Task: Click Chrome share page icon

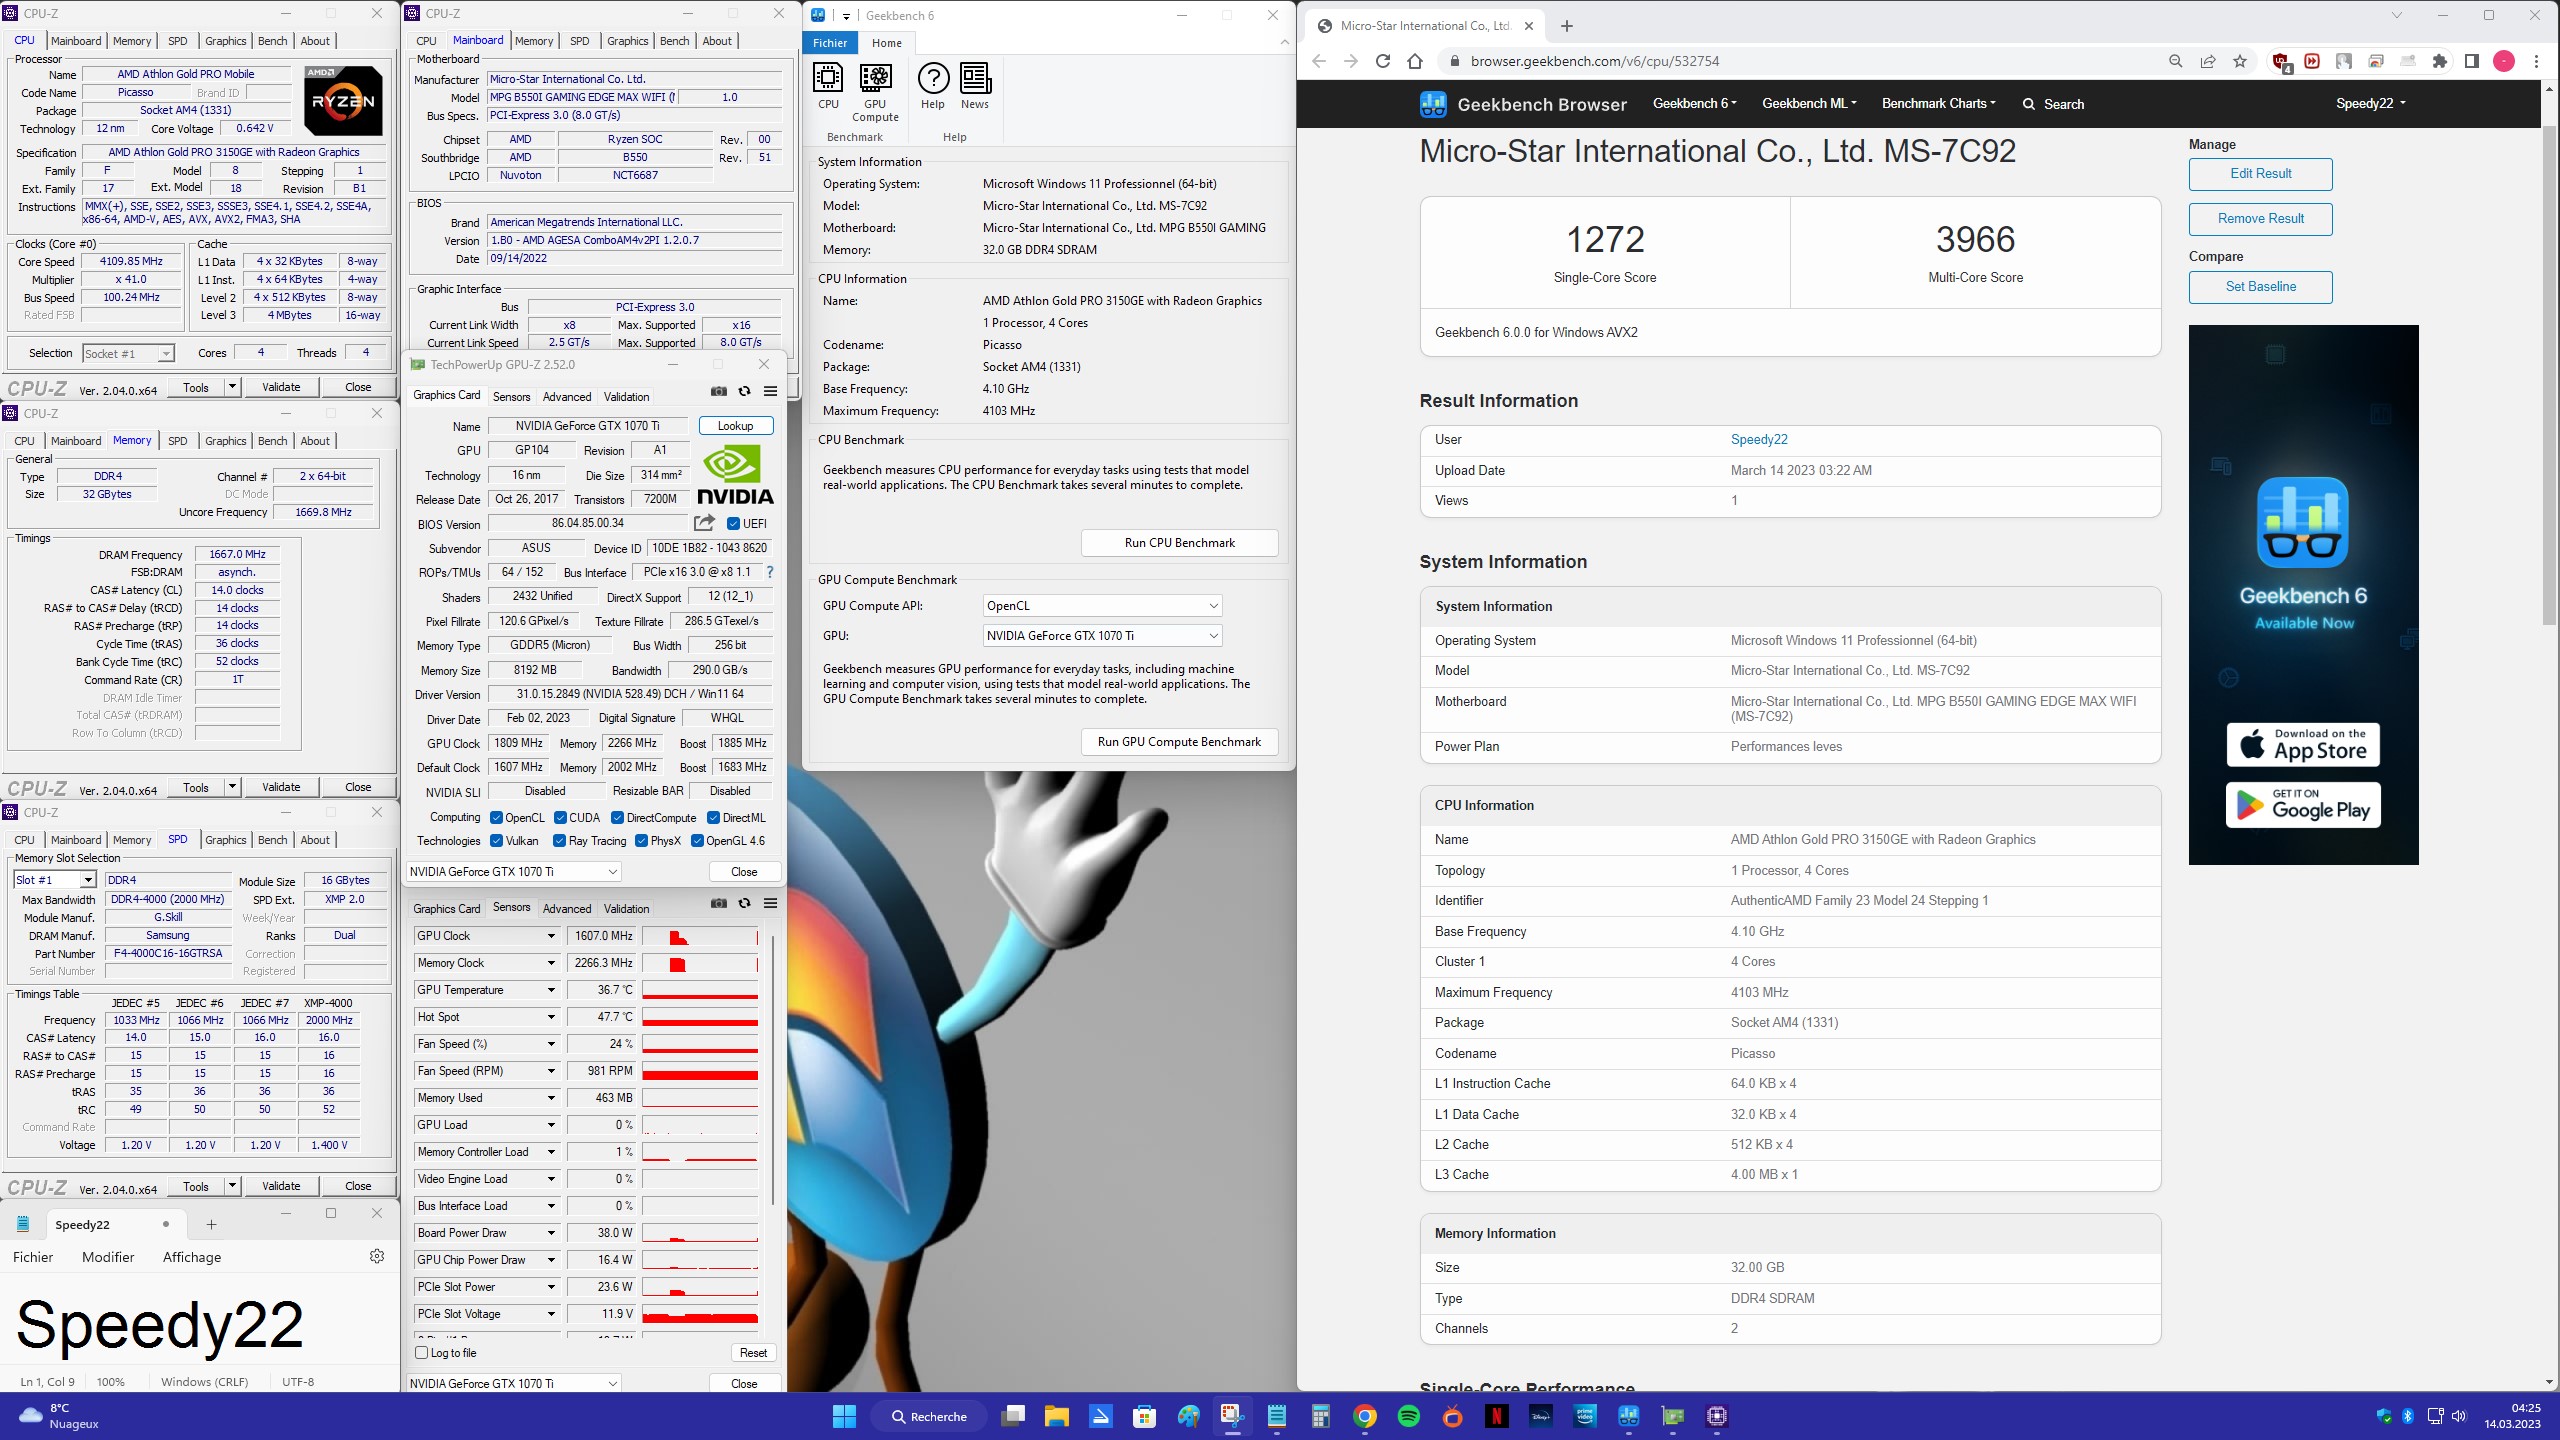Action: (2208, 61)
